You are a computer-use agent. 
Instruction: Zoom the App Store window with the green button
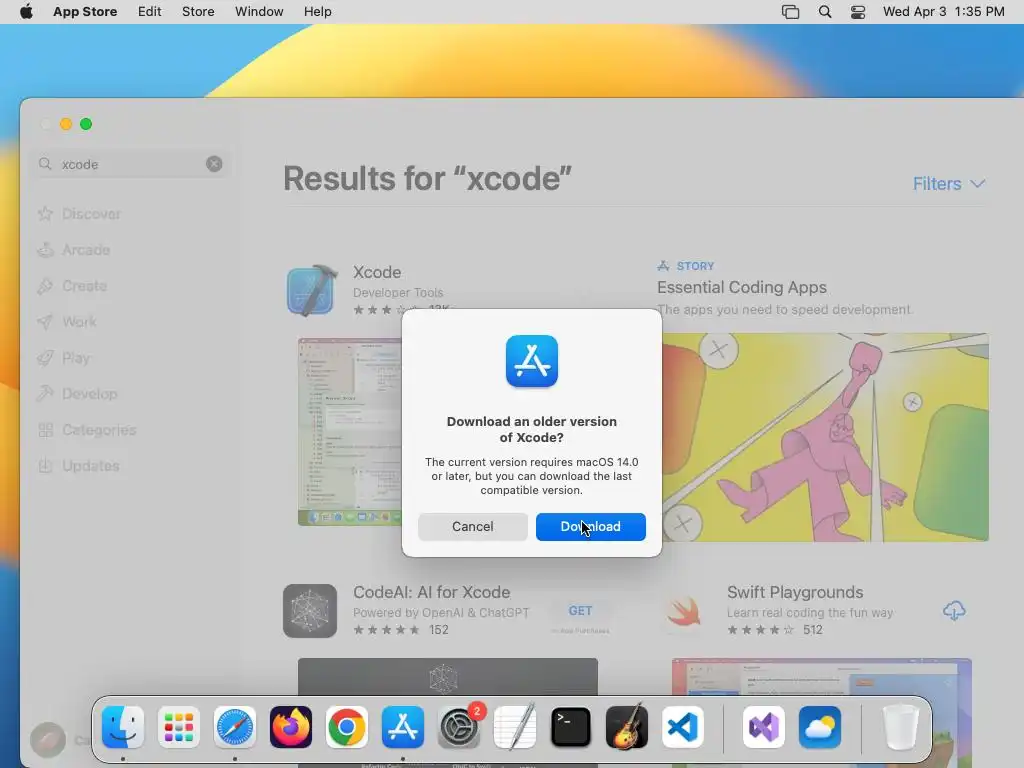point(86,124)
